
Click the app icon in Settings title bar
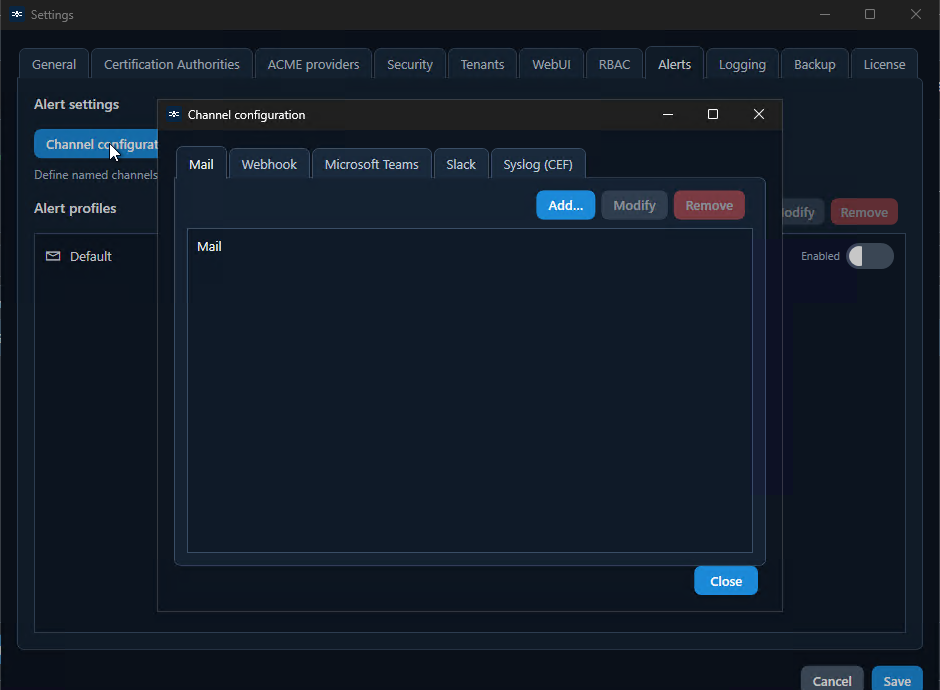click(17, 14)
